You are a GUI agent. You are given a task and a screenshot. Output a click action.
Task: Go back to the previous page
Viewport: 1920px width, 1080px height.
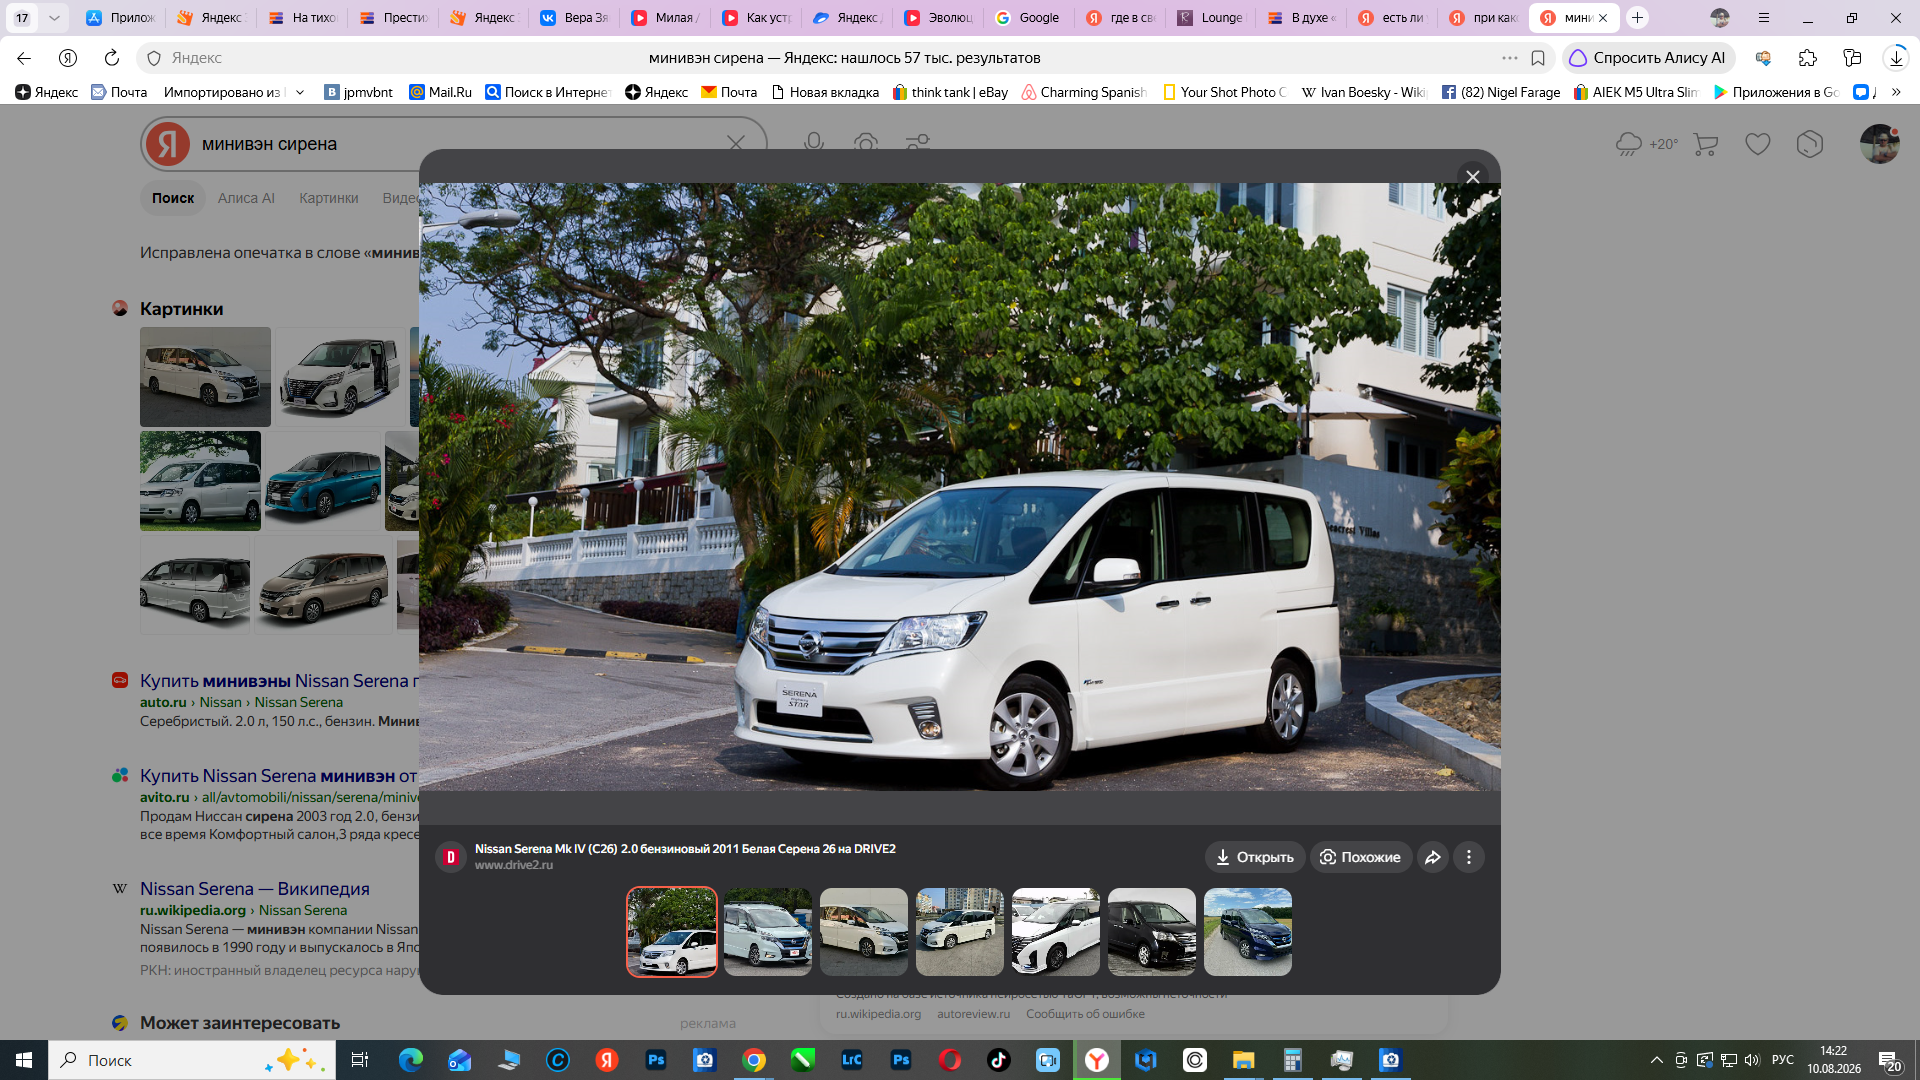pos(24,58)
